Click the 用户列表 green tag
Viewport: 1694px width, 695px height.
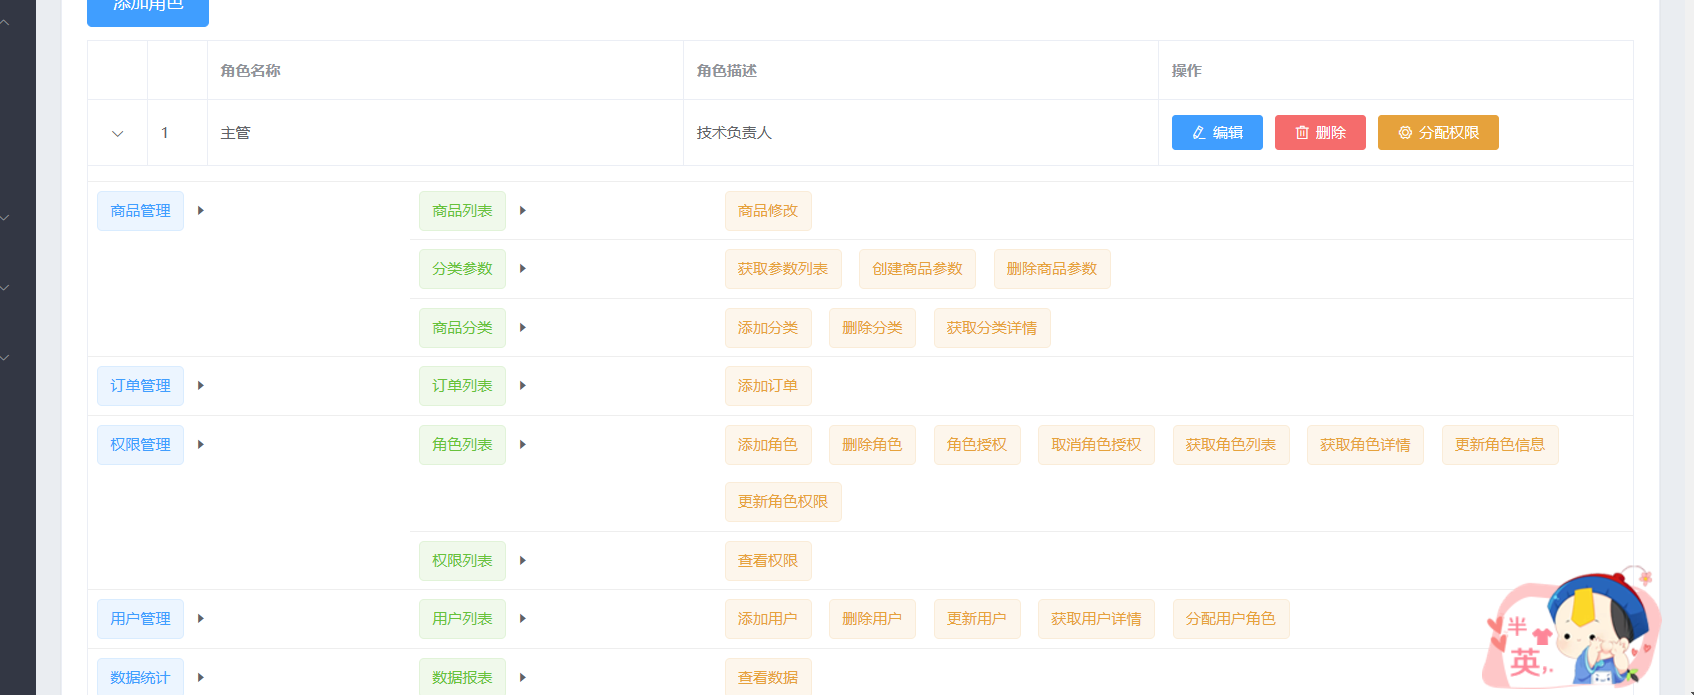[462, 619]
